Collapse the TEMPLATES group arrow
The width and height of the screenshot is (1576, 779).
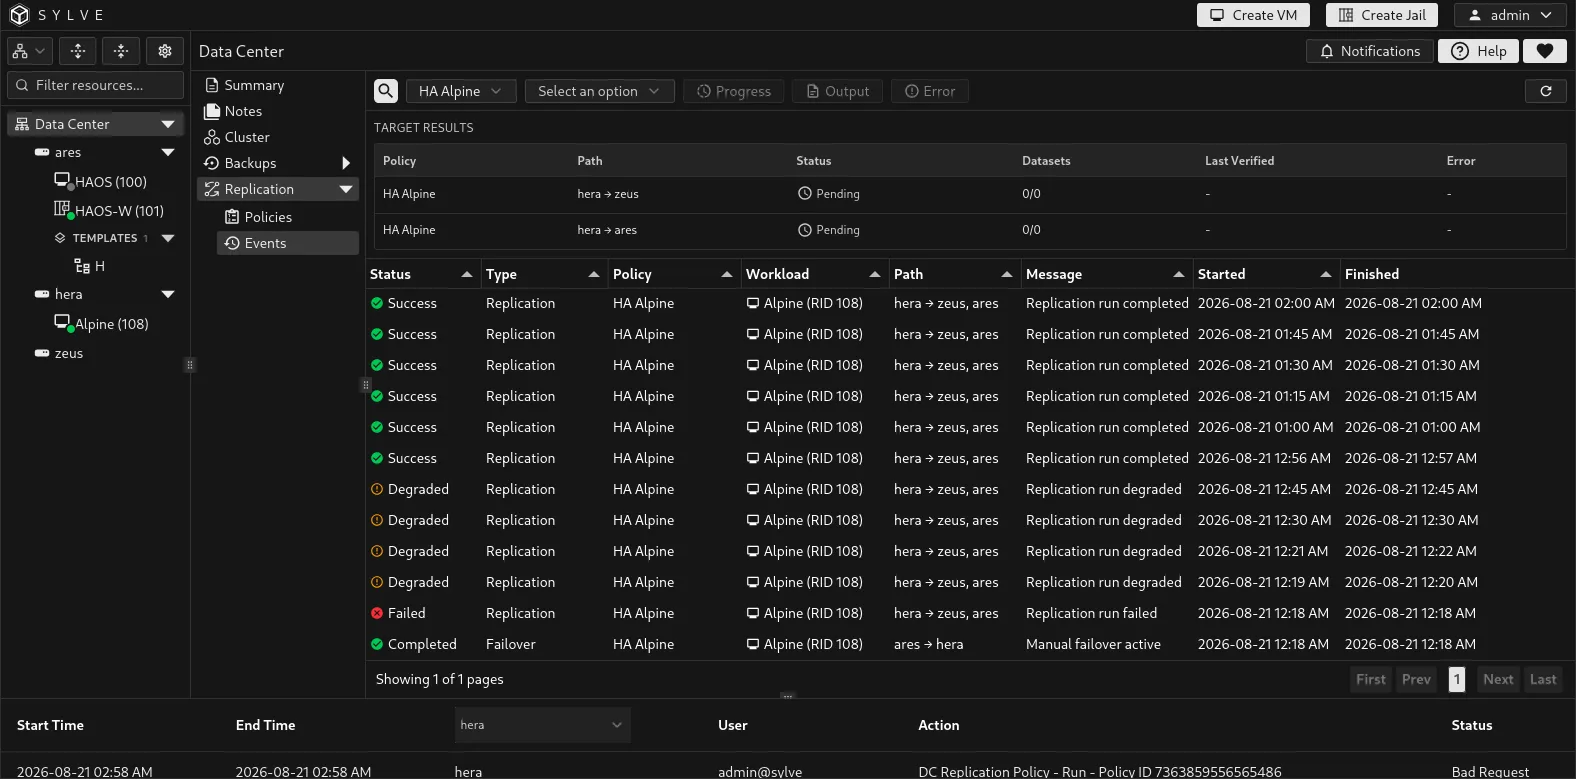click(x=168, y=238)
